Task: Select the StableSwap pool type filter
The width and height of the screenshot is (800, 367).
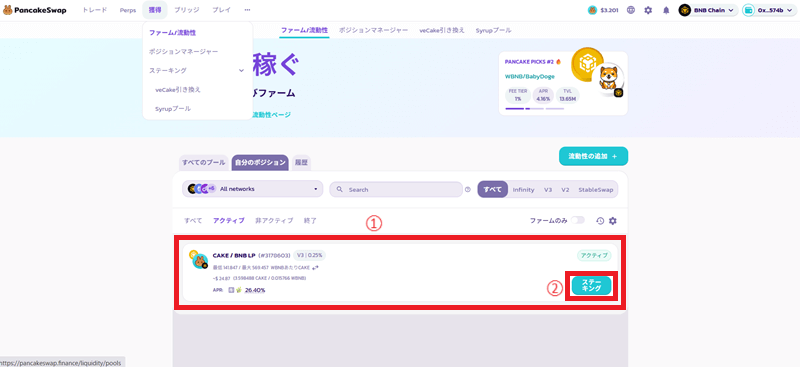Action: tap(596, 189)
